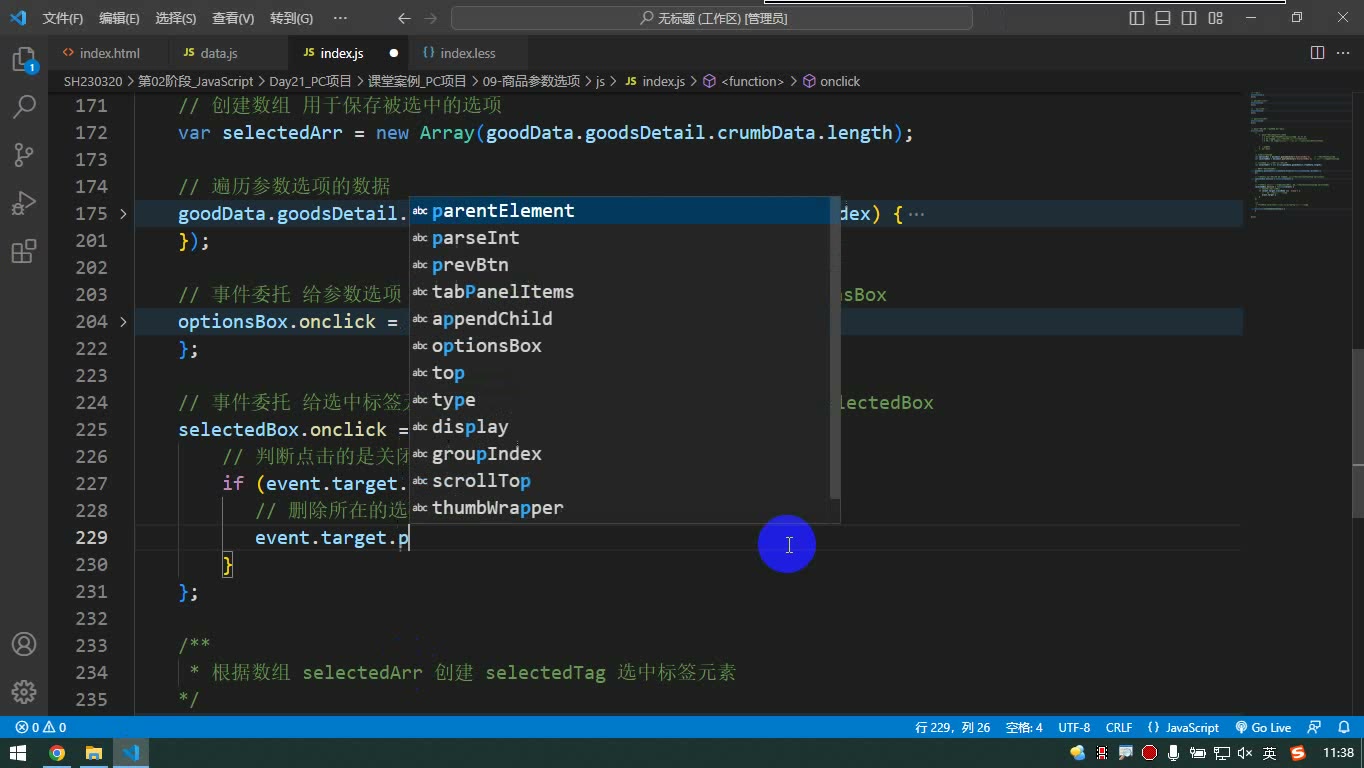1364x768 pixels.
Task: Open the CRLF end-of-line selector
Action: pyautogui.click(x=1119, y=727)
